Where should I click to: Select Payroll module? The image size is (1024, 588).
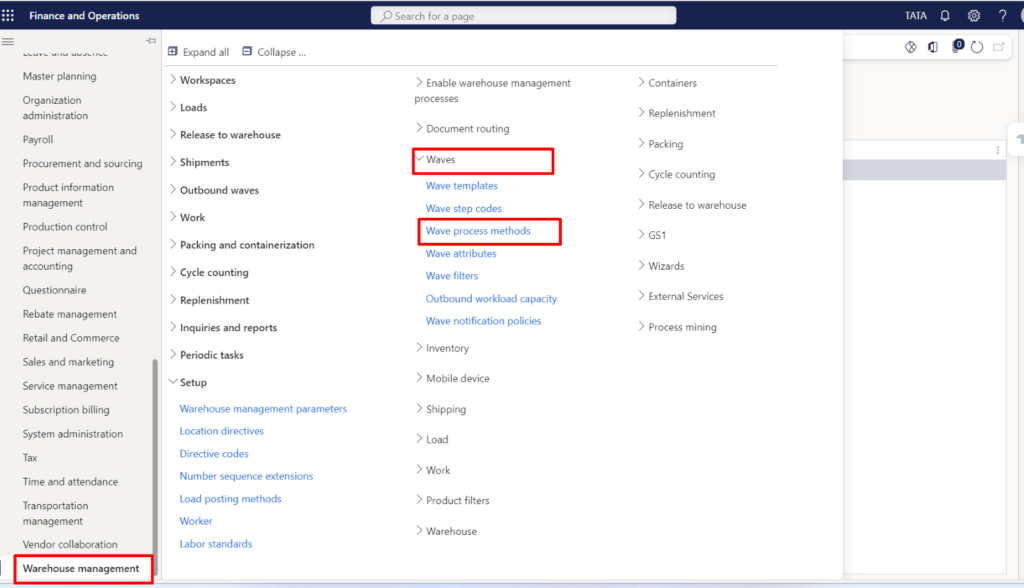(x=38, y=139)
